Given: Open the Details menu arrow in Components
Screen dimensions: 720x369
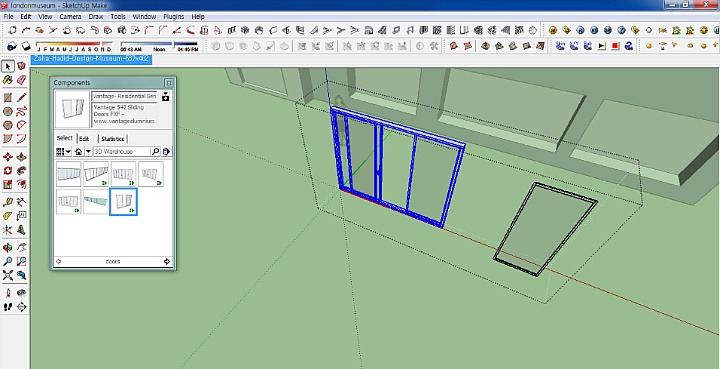Looking at the screenshot, I should coord(166,151).
